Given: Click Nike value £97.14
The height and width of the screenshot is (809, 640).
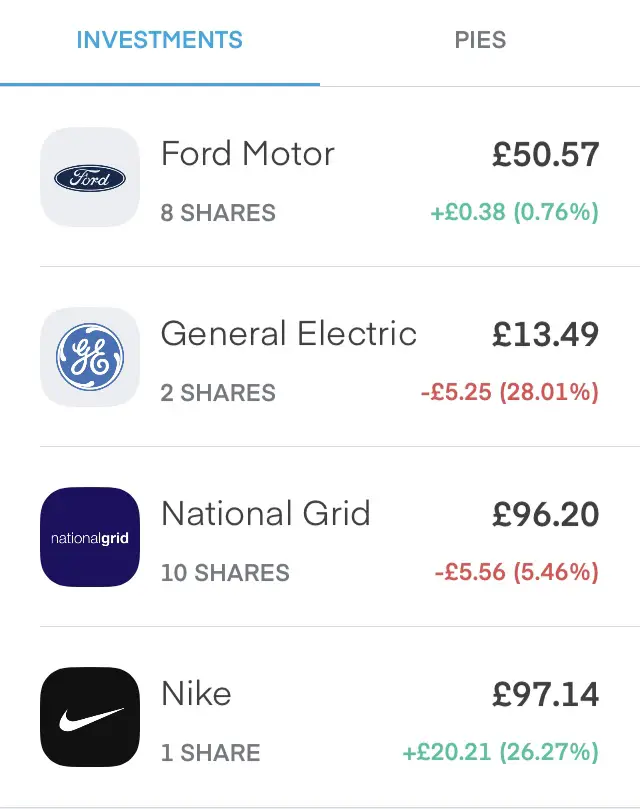Looking at the screenshot, I should [546, 694].
